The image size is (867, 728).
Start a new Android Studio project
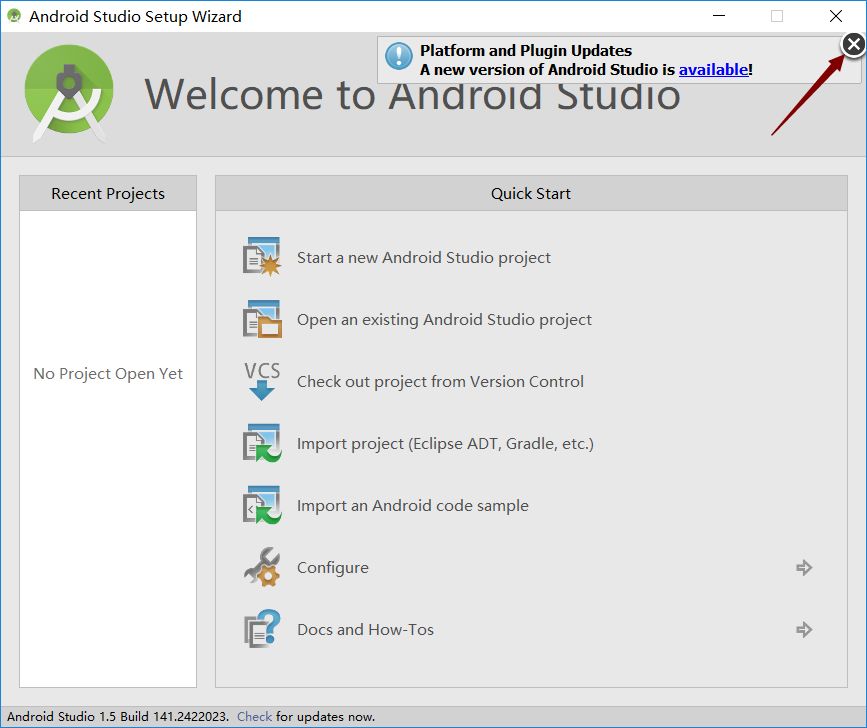[x=424, y=258]
